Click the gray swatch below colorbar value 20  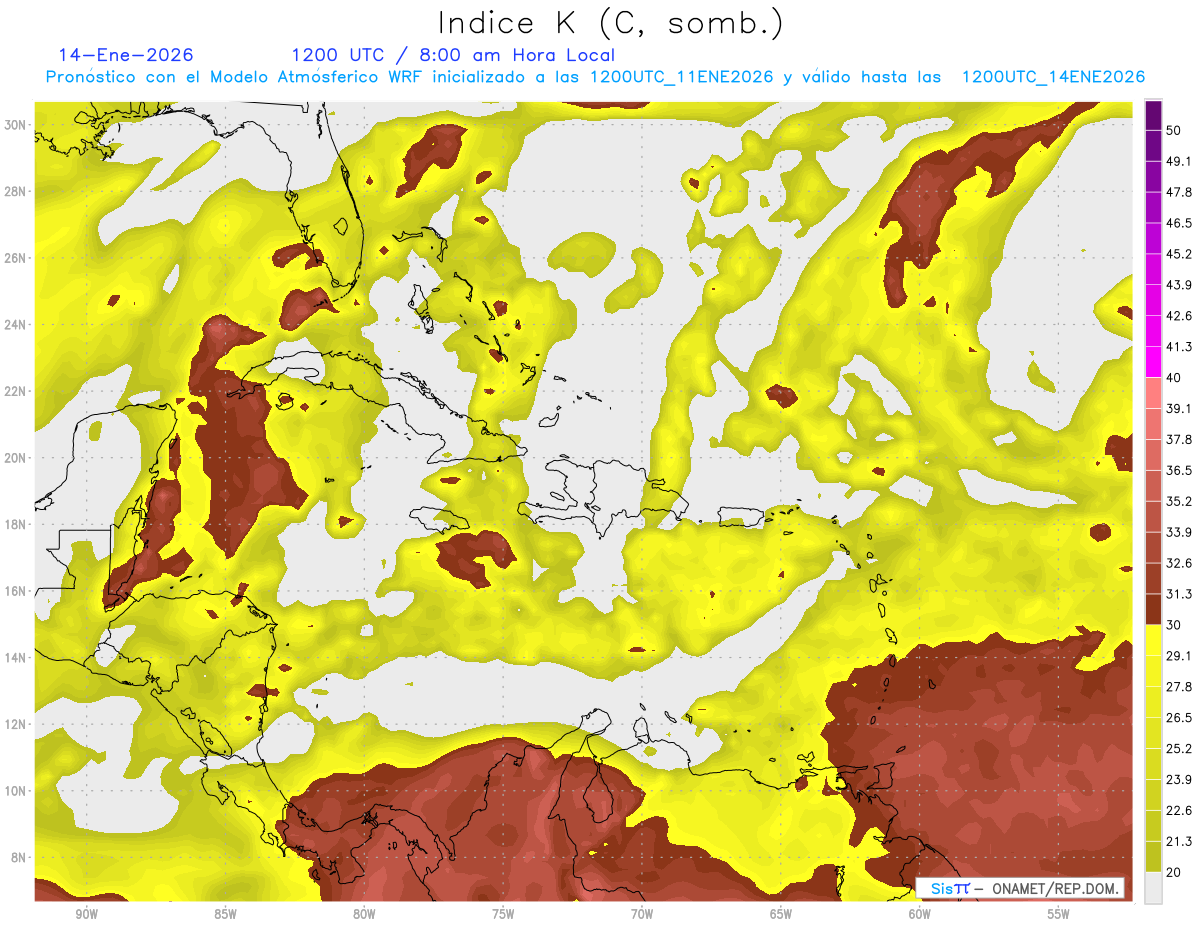(x=1153, y=888)
